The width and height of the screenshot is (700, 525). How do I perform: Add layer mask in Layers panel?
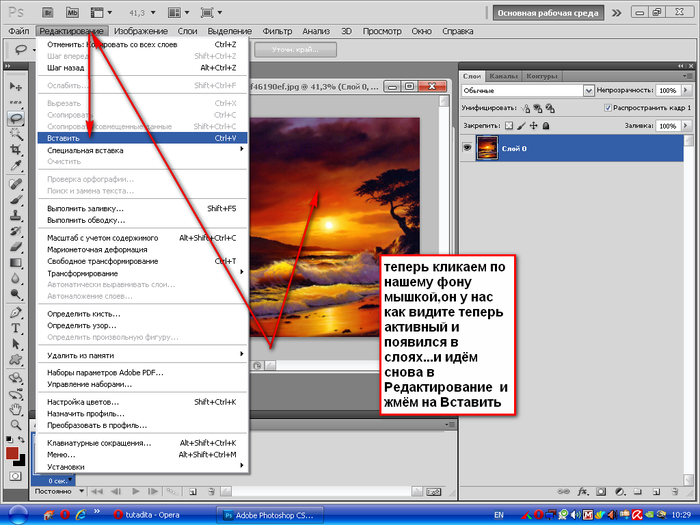click(601, 492)
